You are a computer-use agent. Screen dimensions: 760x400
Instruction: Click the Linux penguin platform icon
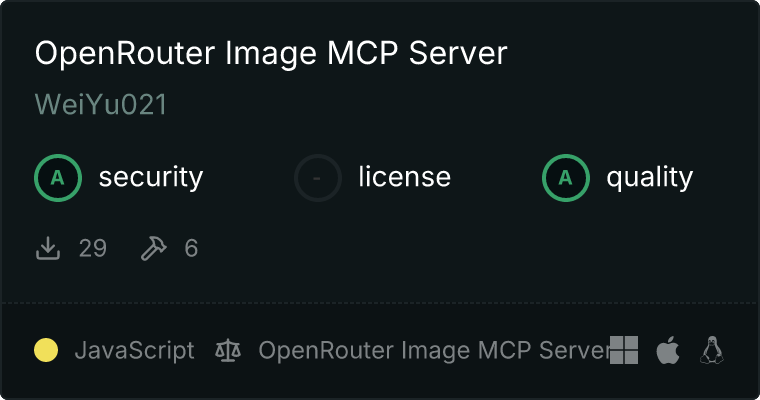(x=712, y=350)
